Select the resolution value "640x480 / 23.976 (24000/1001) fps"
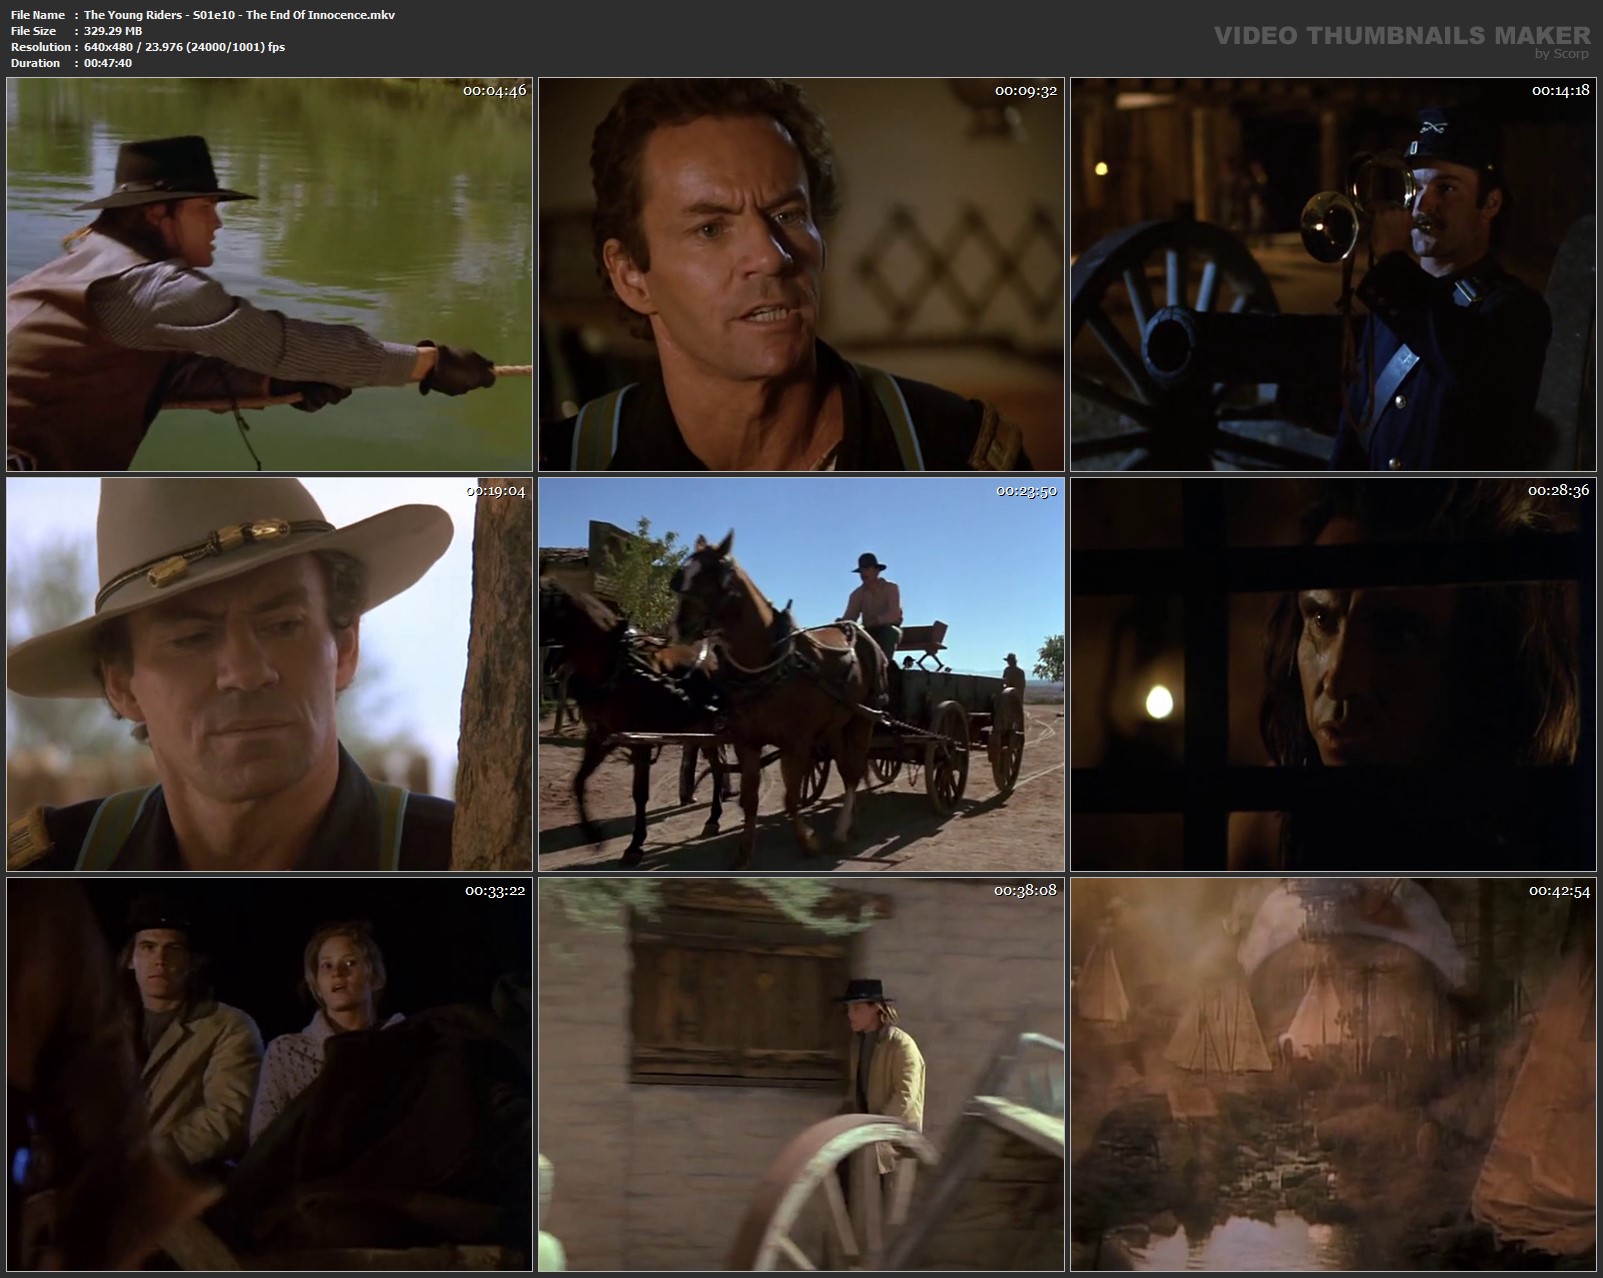 tap(185, 47)
